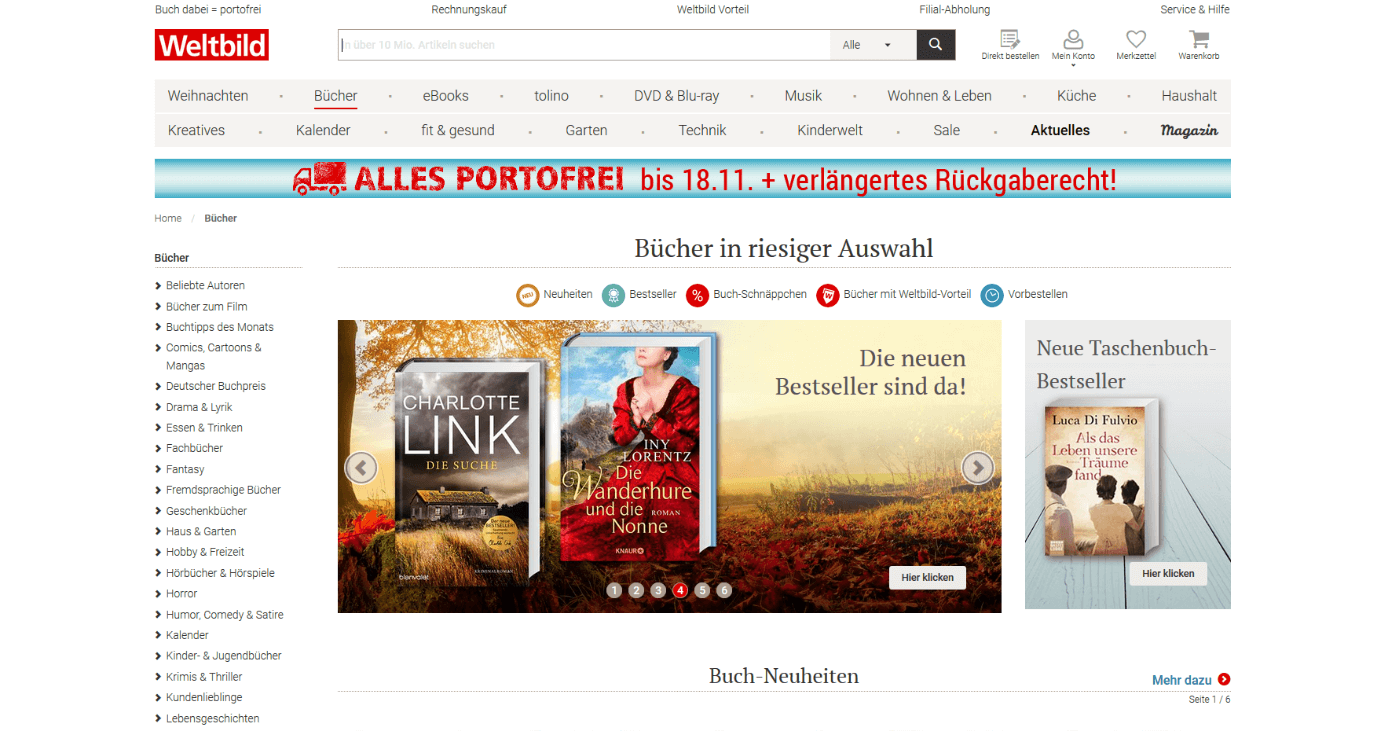The height and width of the screenshot is (731, 1388).
Task: Expand Comics, Cartoons & Mangas category
Action: (158, 348)
